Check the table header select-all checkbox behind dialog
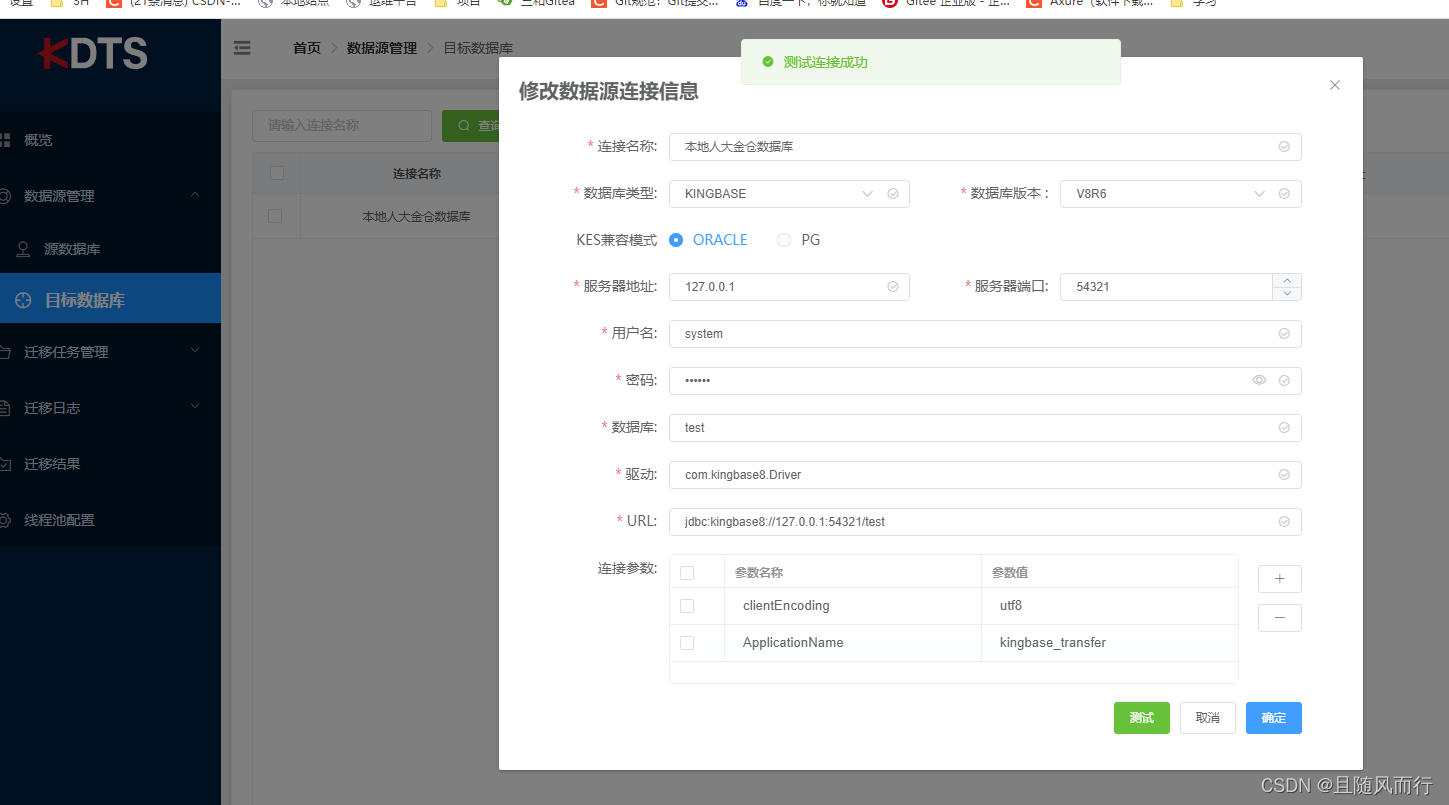 coord(277,173)
